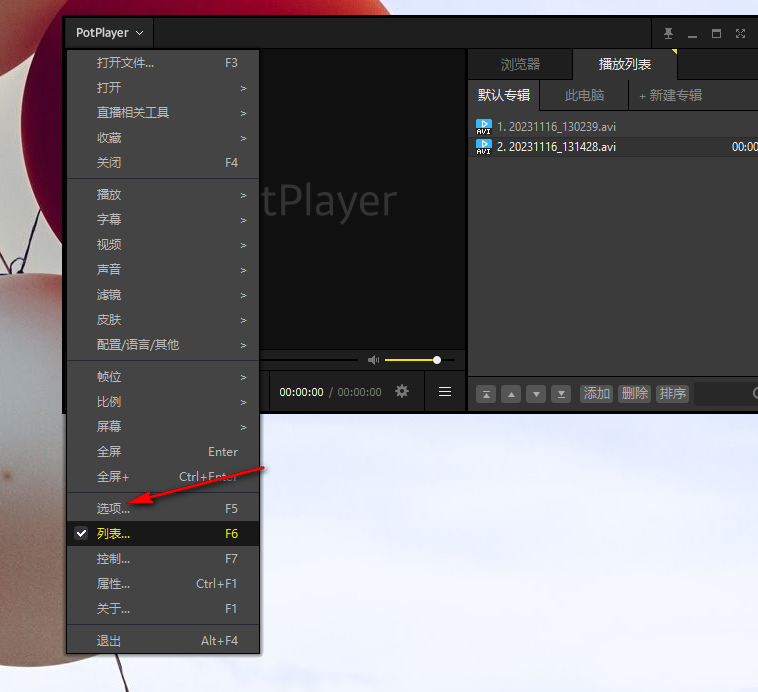Choose 关于... from the menu
This screenshot has width=758, height=692.
(x=163, y=609)
